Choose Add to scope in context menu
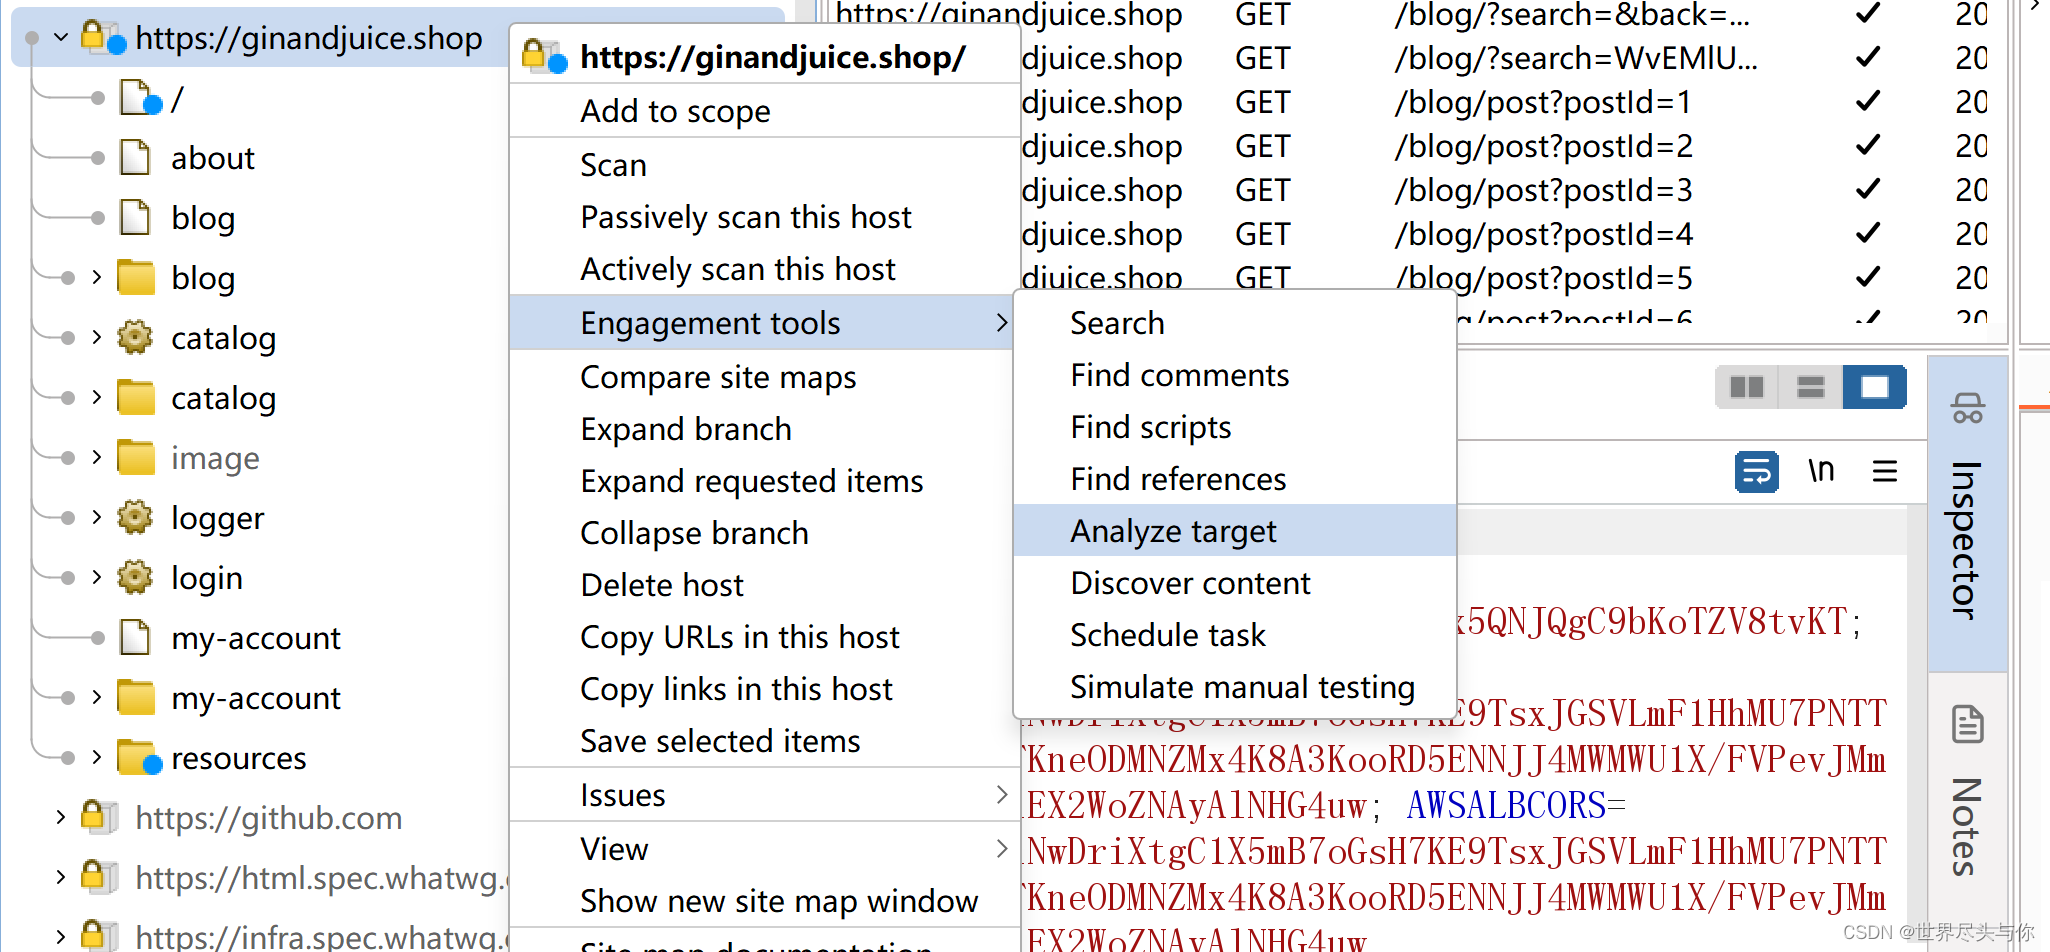The width and height of the screenshot is (2050, 952). (x=765, y=111)
